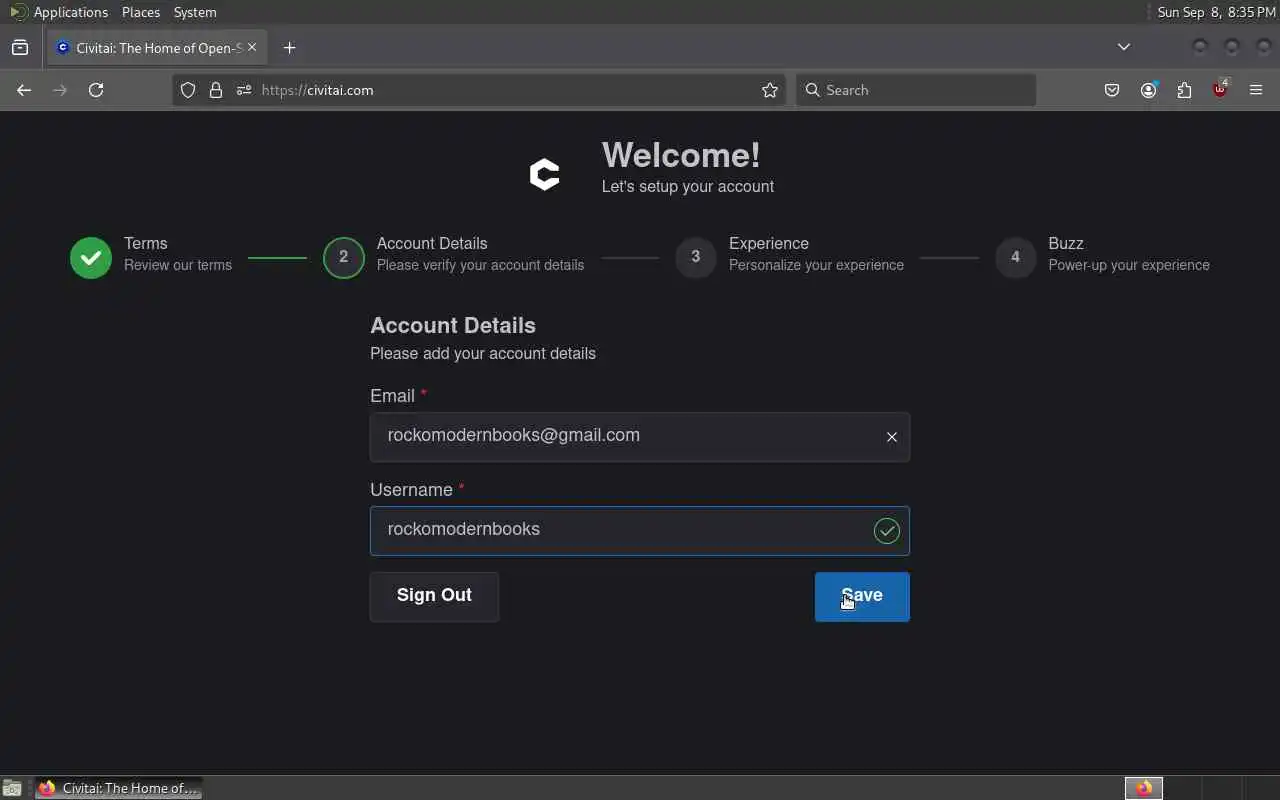The width and height of the screenshot is (1280, 800).
Task: Click the 'Account Details' heading text
Action: coord(453,326)
